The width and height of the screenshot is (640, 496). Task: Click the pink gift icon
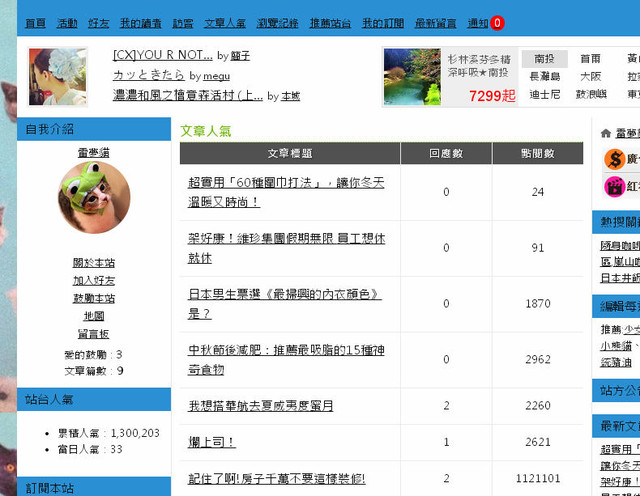pos(614,186)
